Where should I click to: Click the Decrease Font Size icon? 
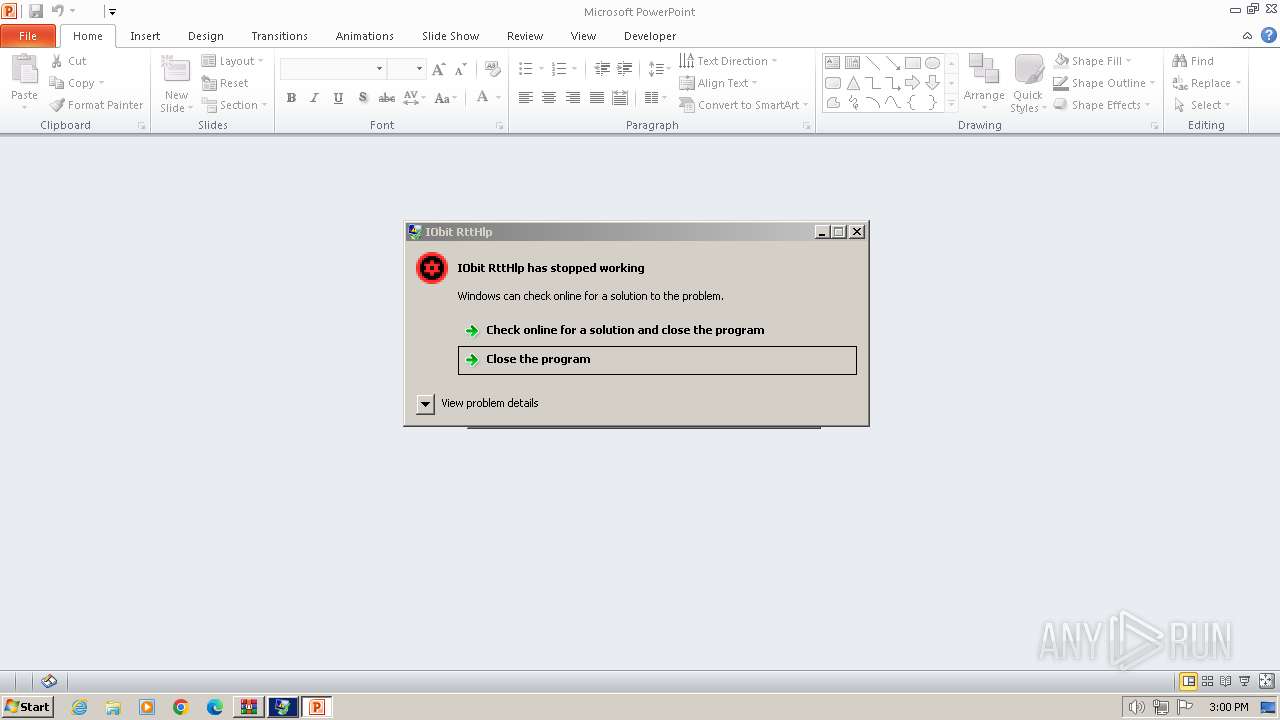(x=461, y=69)
